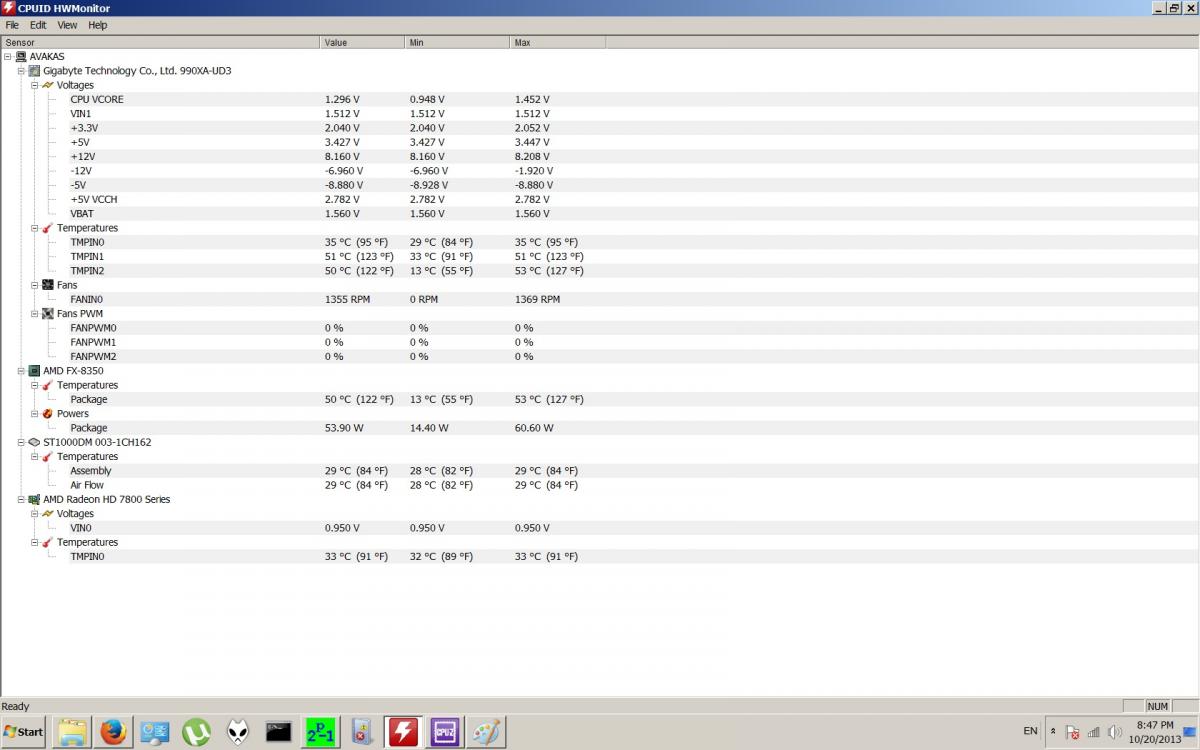Click the EN language indicator
The width and height of the screenshot is (1200, 750).
click(x=1030, y=732)
